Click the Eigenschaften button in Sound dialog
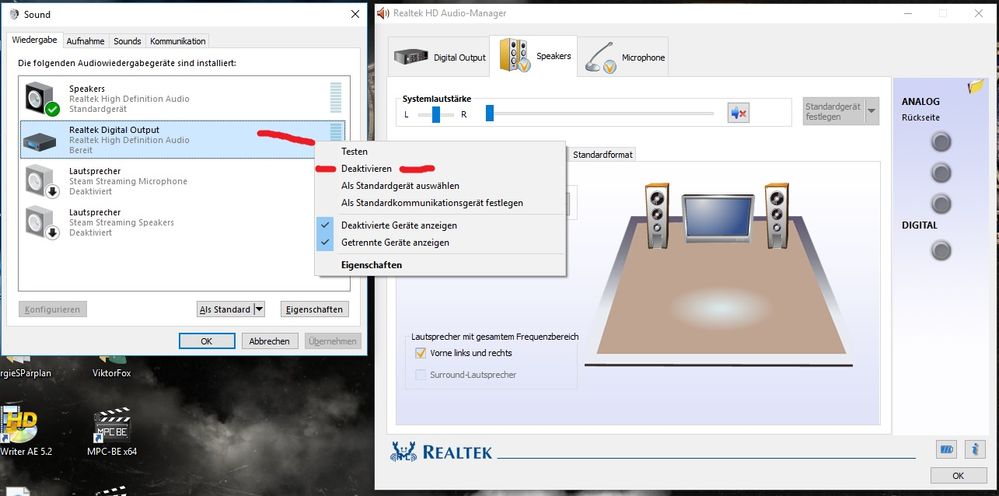 pyautogui.click(x=315, y=310)
